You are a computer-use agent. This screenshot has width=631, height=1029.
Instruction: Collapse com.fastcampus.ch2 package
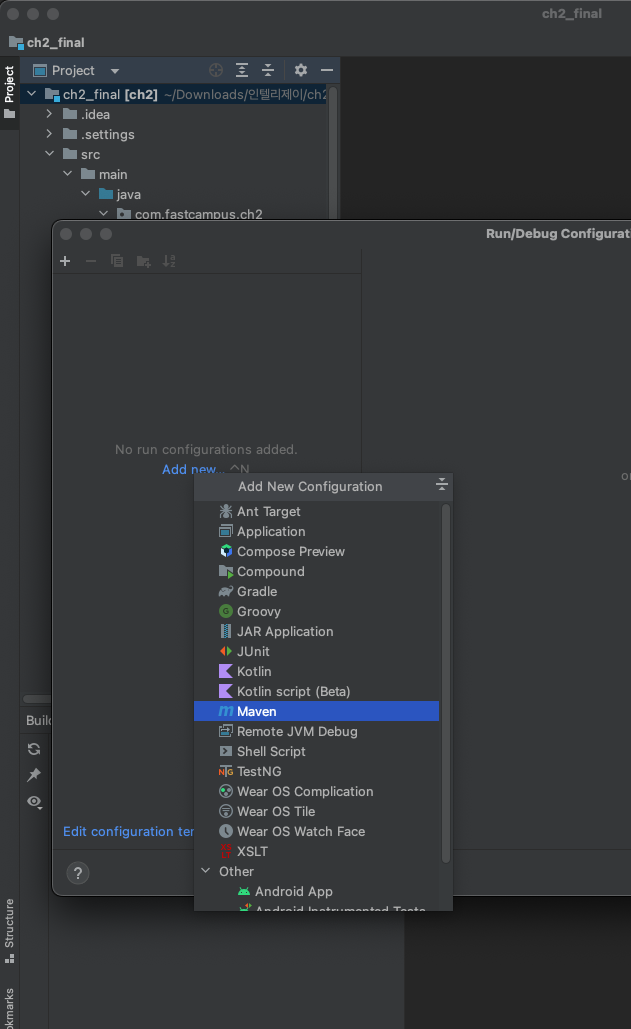tap(104, 213)
